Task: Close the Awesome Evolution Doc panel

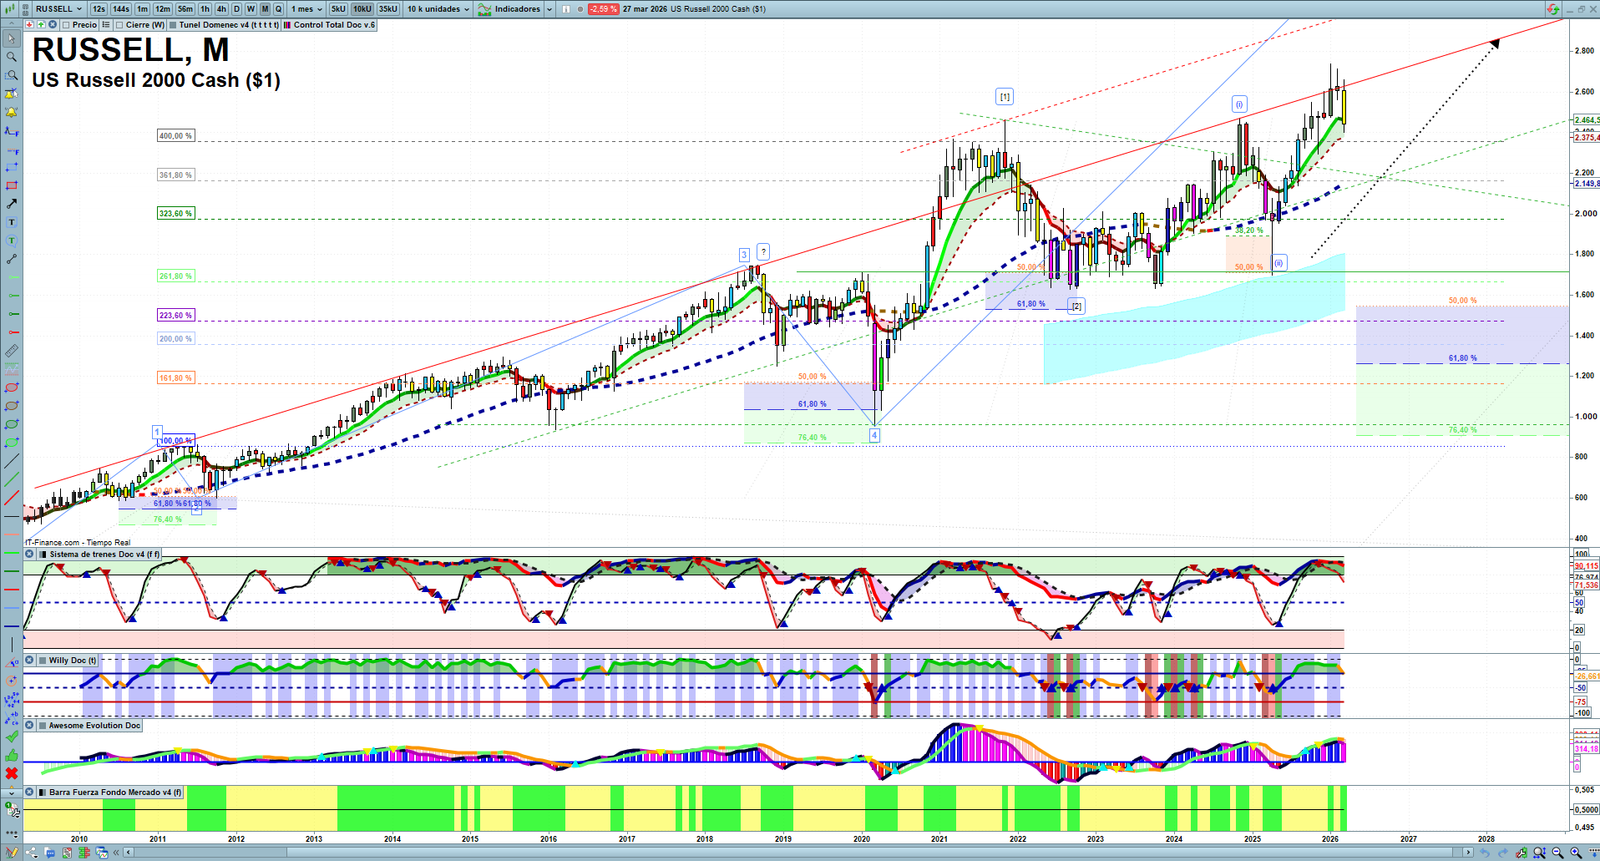Action: [x=30, y=725]
